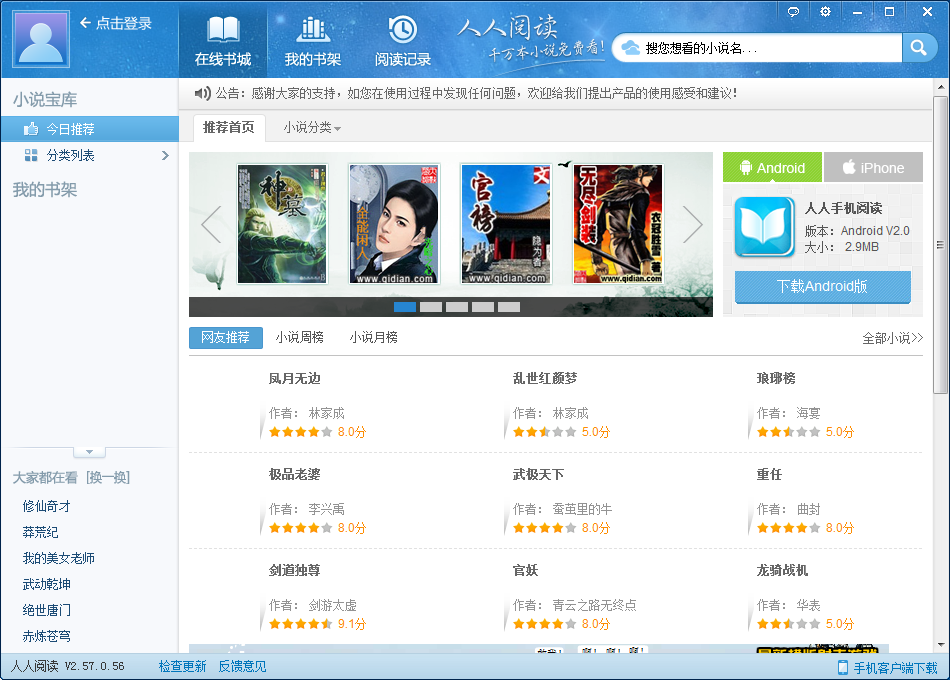Click the 人人手机阅读 app icon
Viewport: 950px width, 680px height.
765,227
